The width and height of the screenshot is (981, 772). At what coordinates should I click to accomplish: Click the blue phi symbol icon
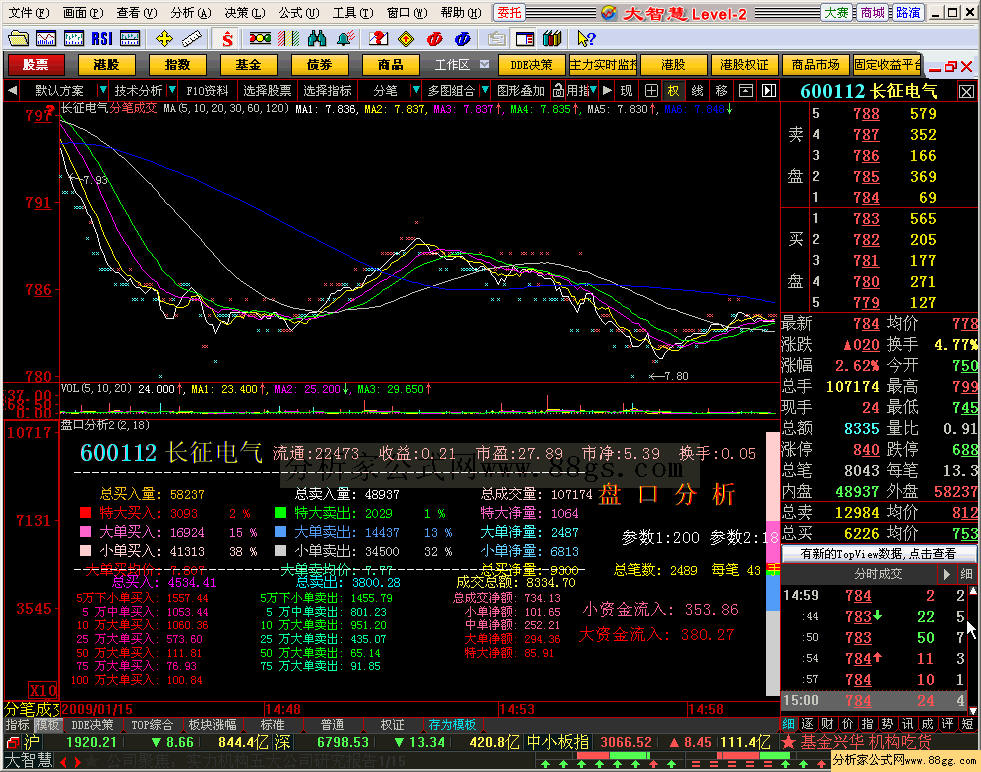coord(462,39)
